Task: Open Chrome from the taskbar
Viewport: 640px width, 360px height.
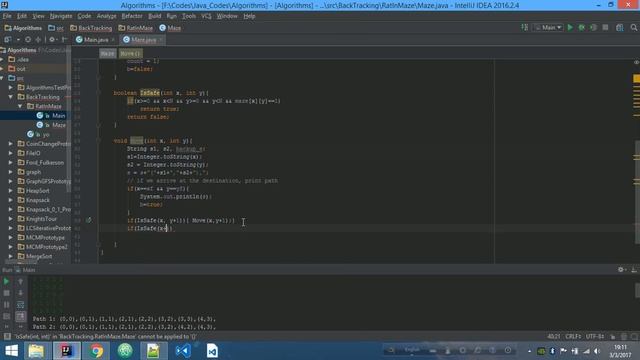Action: [96, 351]
